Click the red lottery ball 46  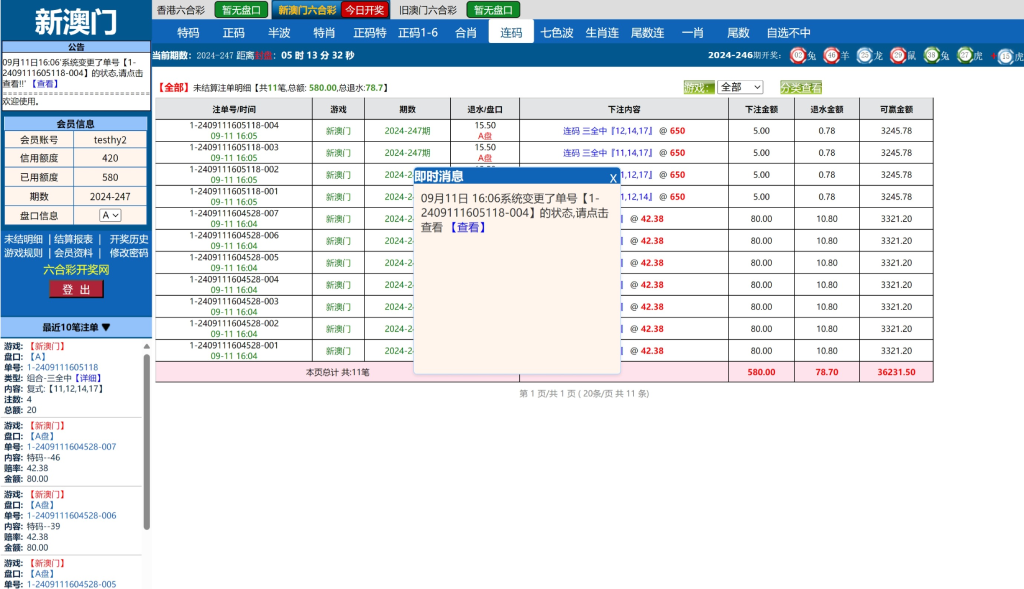coord(831,56)
